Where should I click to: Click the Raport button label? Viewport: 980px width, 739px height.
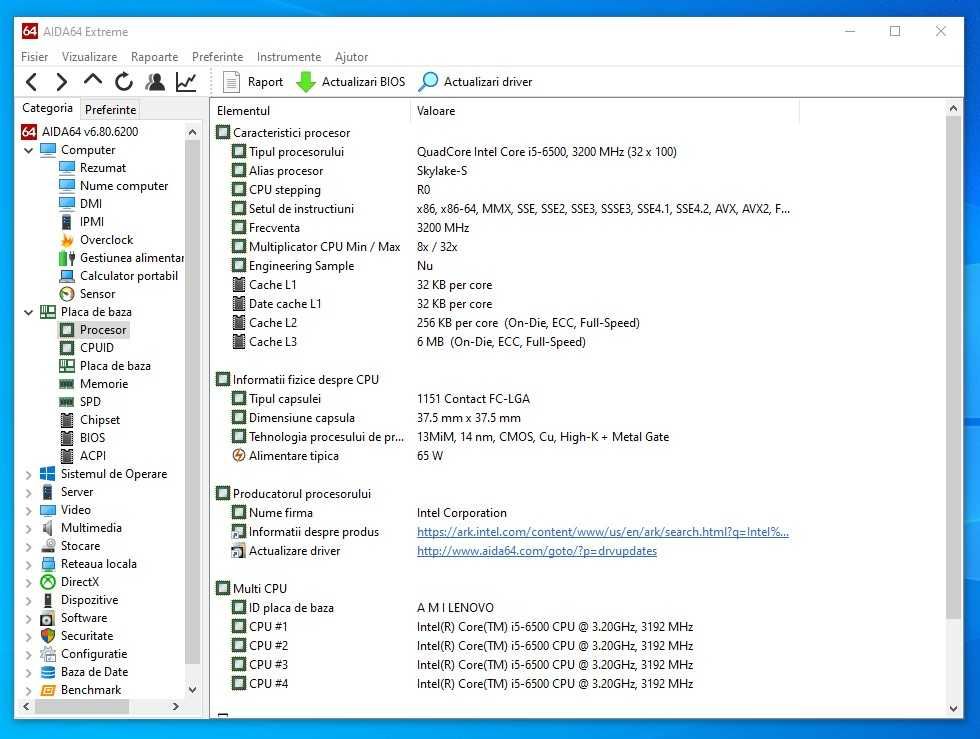265,82
